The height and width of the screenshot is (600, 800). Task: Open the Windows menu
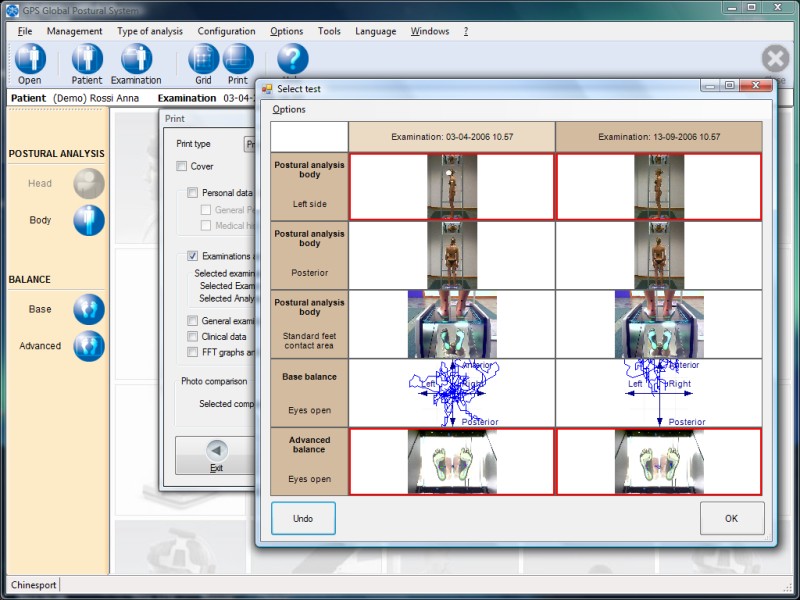(430, 31)
